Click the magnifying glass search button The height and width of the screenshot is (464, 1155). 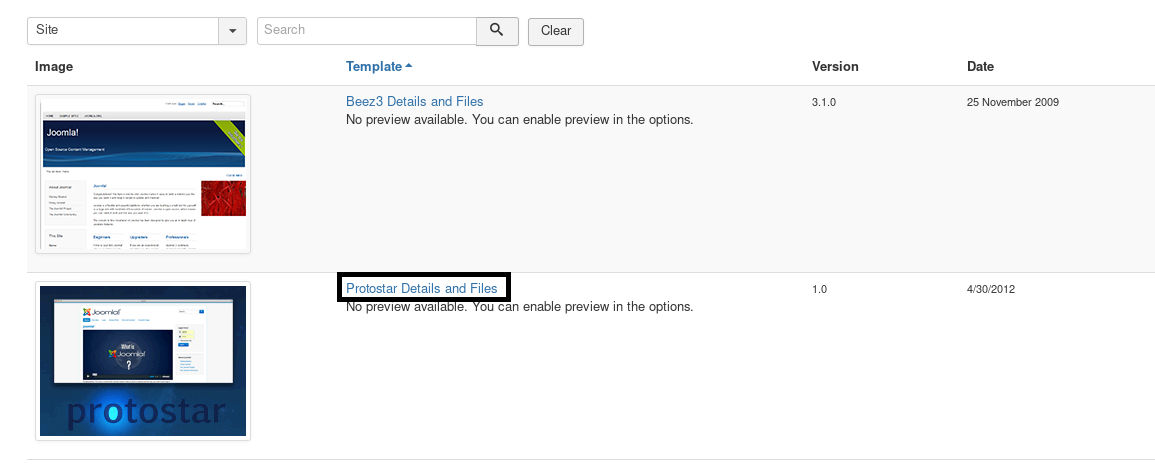pos(497,31)
